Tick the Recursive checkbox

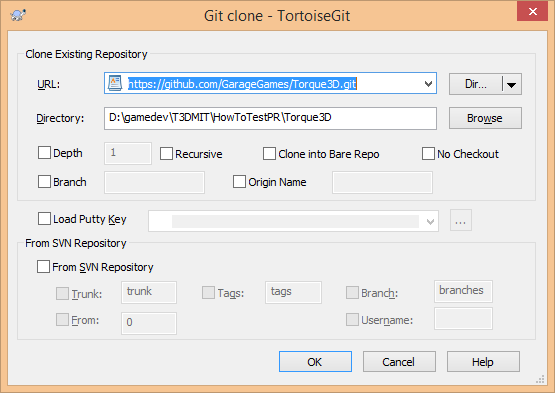click(166, 154)
